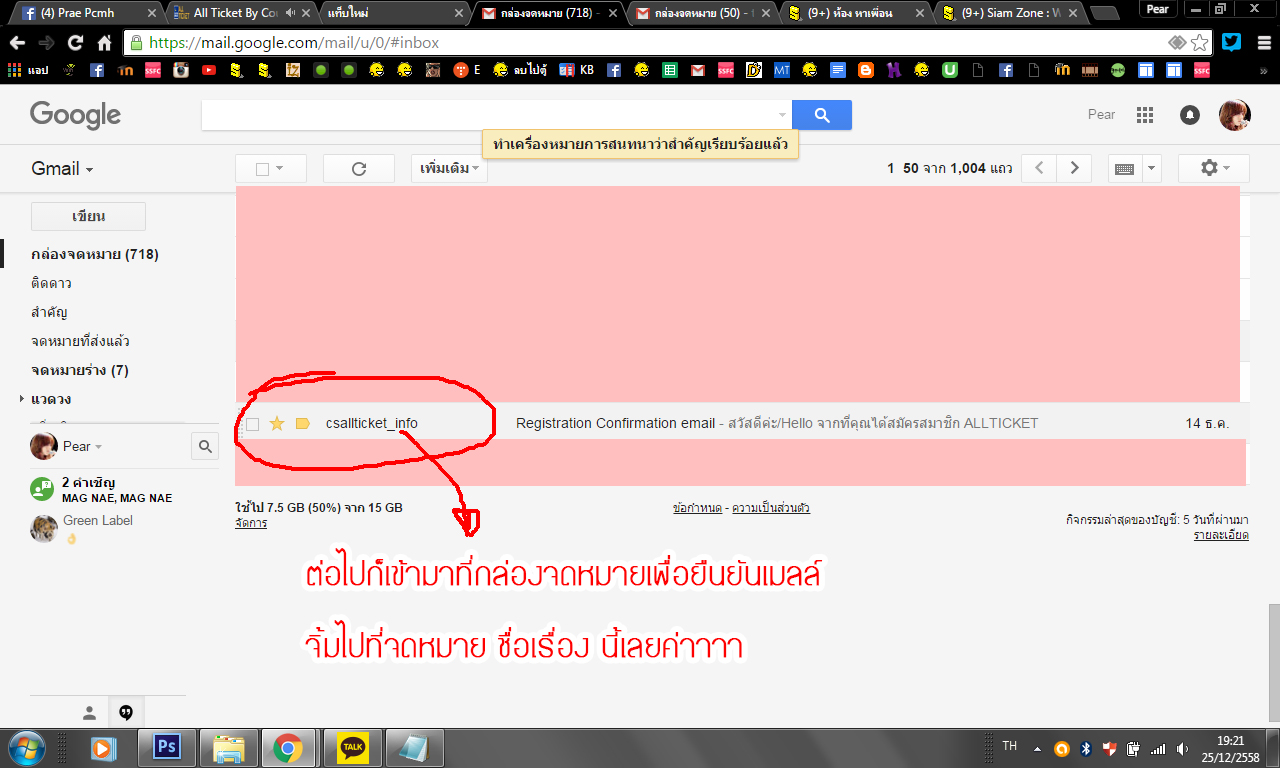Open the รายละเอียด account activity details link
This screenshot has height=768, width=1280.
pyautogui.click(x=1221, y=535)
